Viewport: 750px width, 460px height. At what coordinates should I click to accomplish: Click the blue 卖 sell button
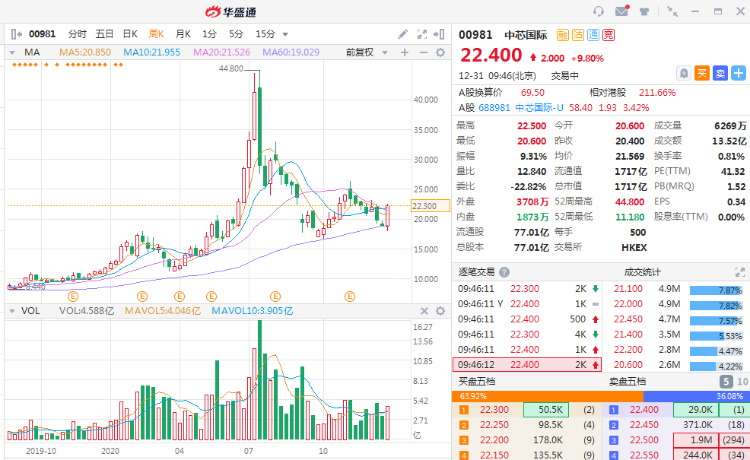point(720,73)
